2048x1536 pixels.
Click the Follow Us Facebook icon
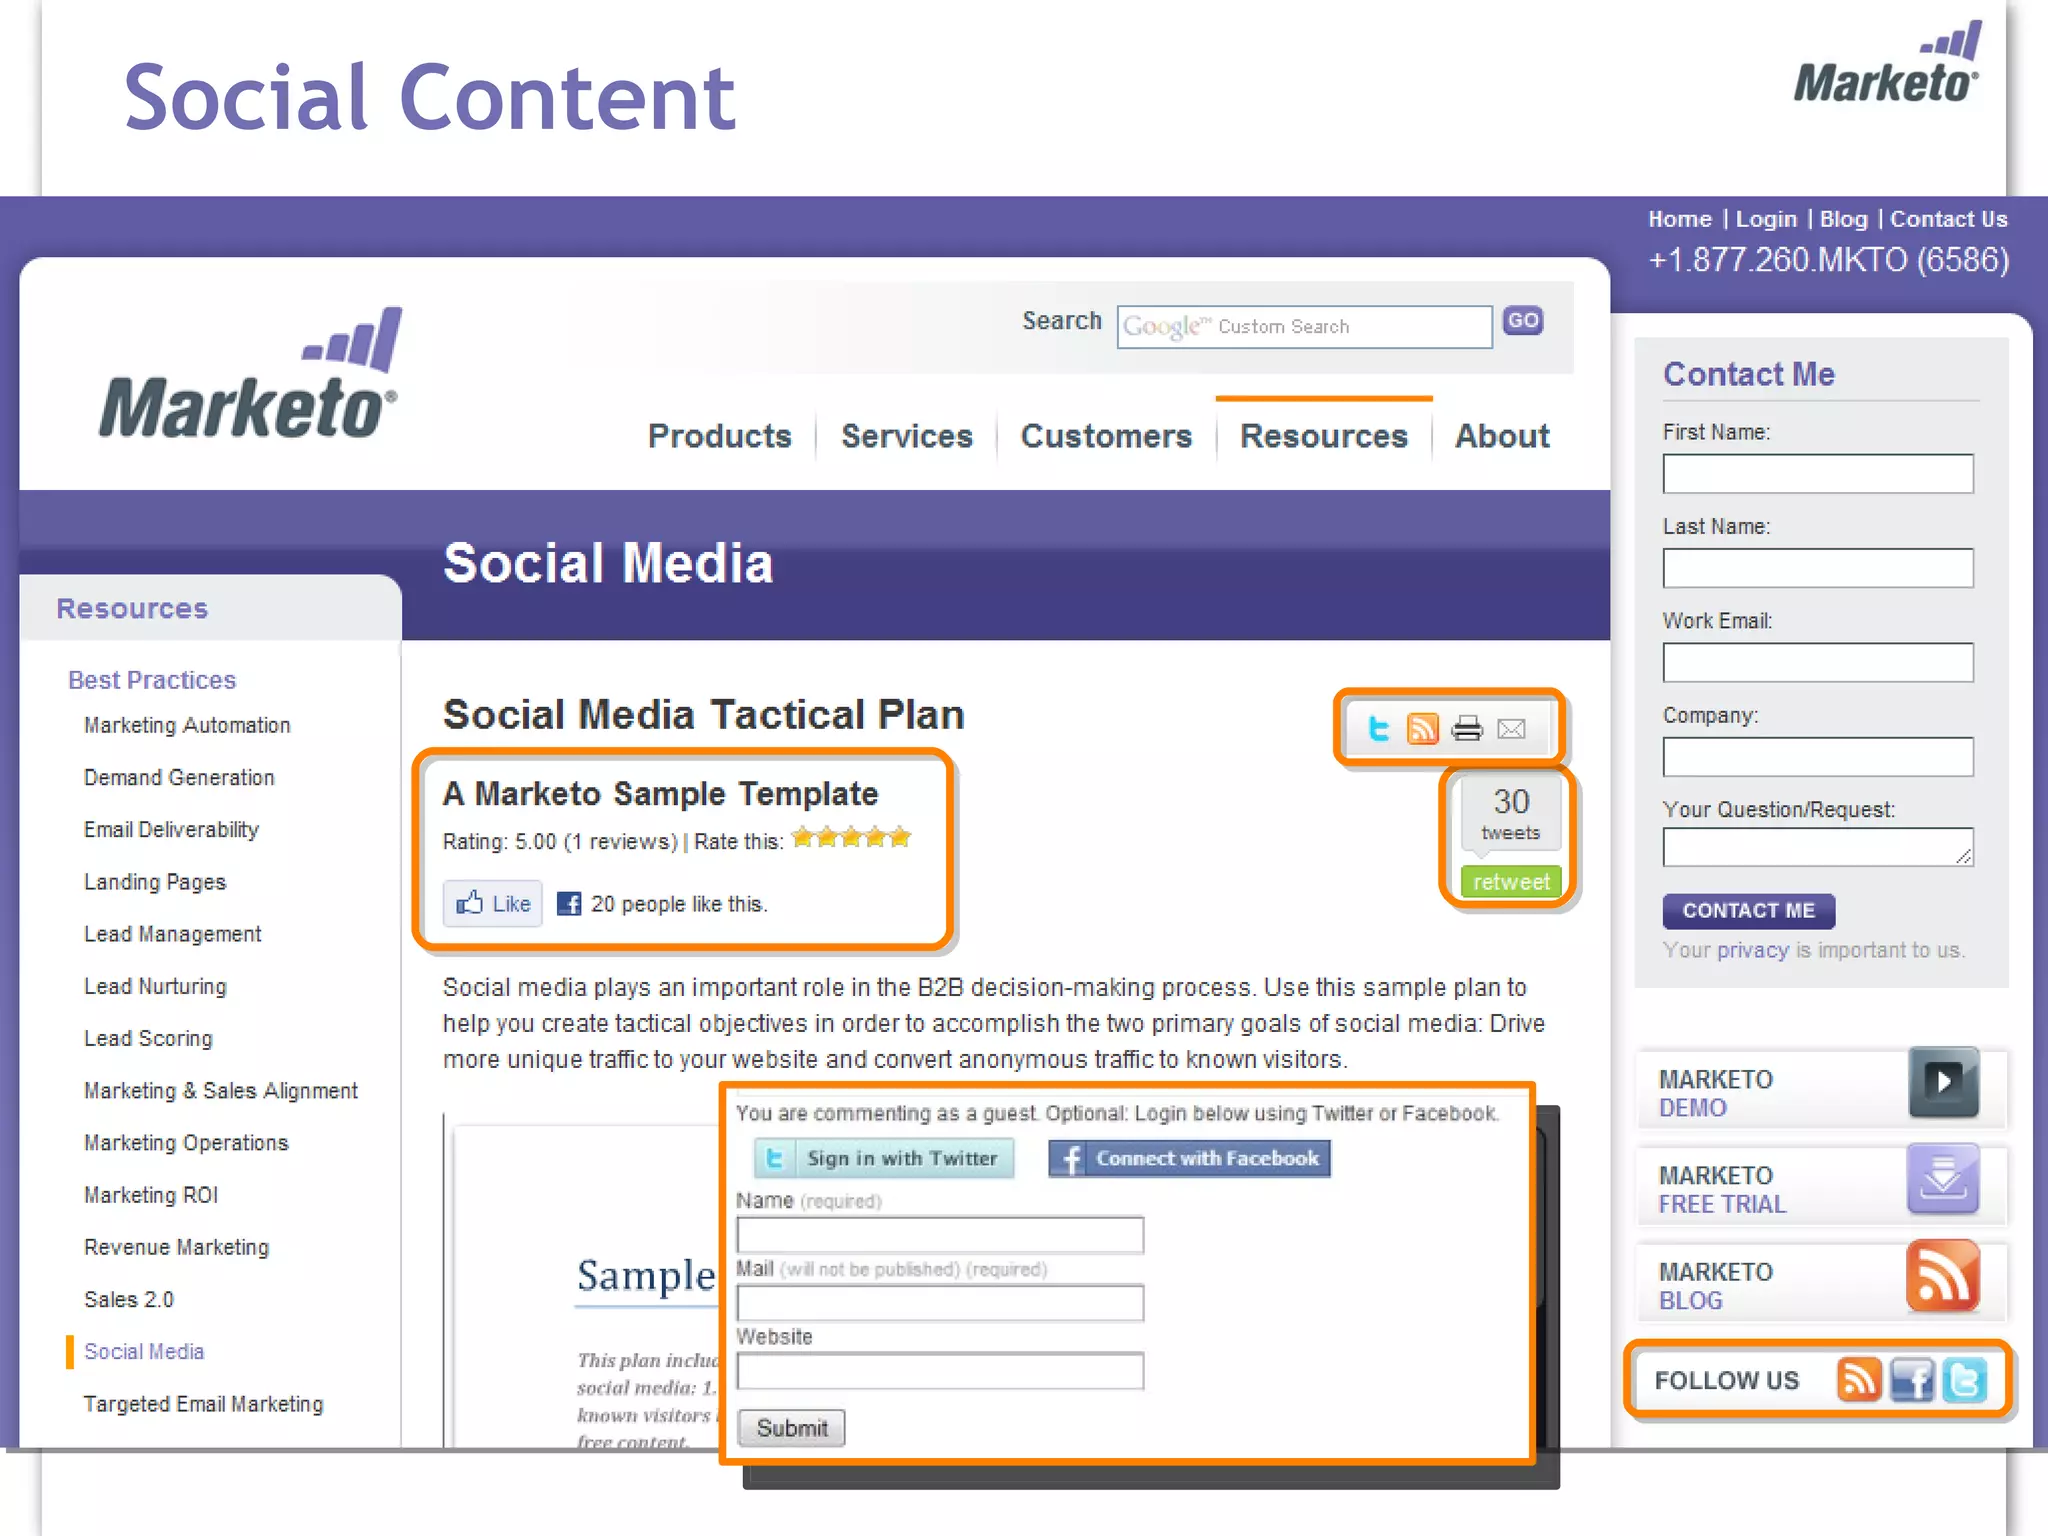point(1912,1380)
